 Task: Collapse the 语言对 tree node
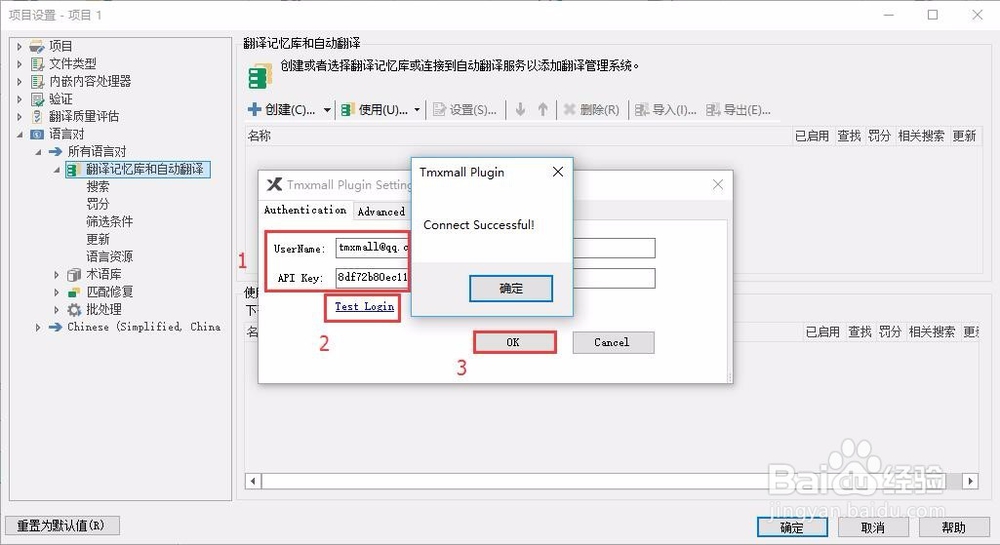point(19,134)
